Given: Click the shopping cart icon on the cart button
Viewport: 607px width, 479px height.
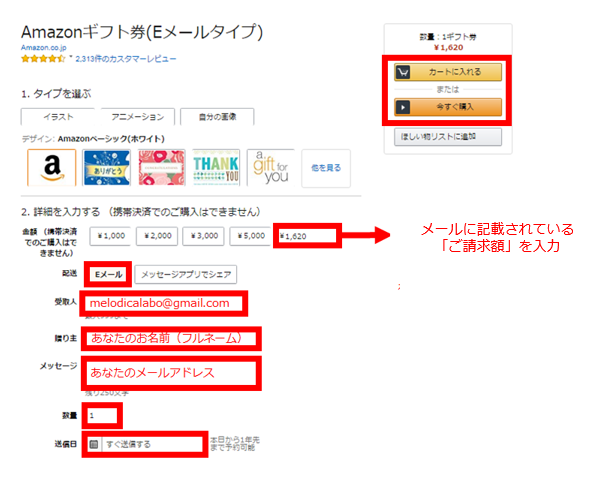Looking at the screenshot, I should (x=403, y=72).
